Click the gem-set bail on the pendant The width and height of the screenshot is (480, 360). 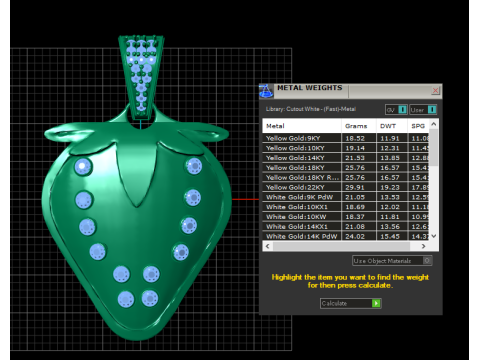pyautogui.click(x=141, y=77)
